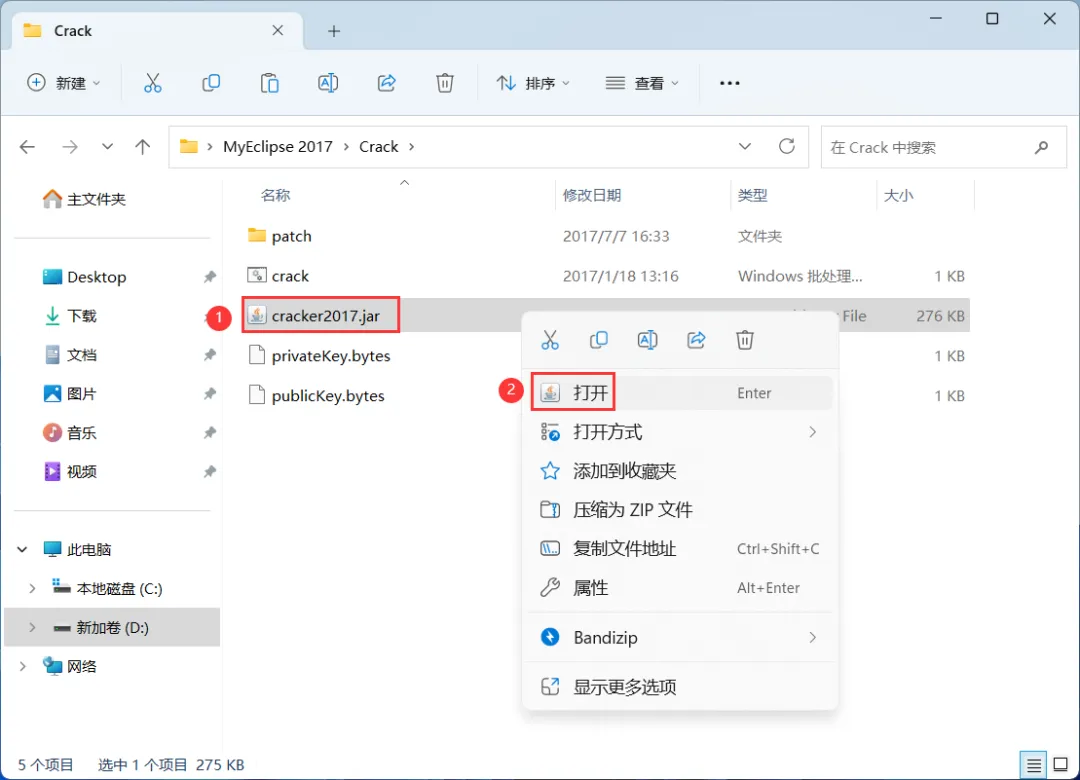The image size is (1080, 780).
Task: Expand the chevron after Crack in the breadcrumb
Action: [x=412, y=147]
